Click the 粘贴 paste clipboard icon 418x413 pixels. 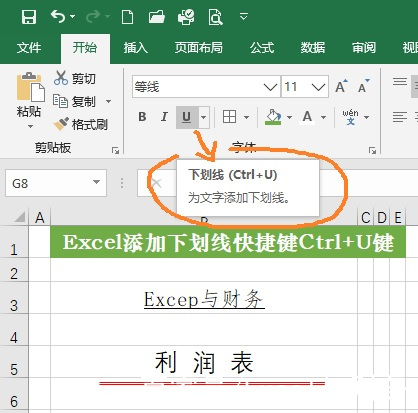30,87
